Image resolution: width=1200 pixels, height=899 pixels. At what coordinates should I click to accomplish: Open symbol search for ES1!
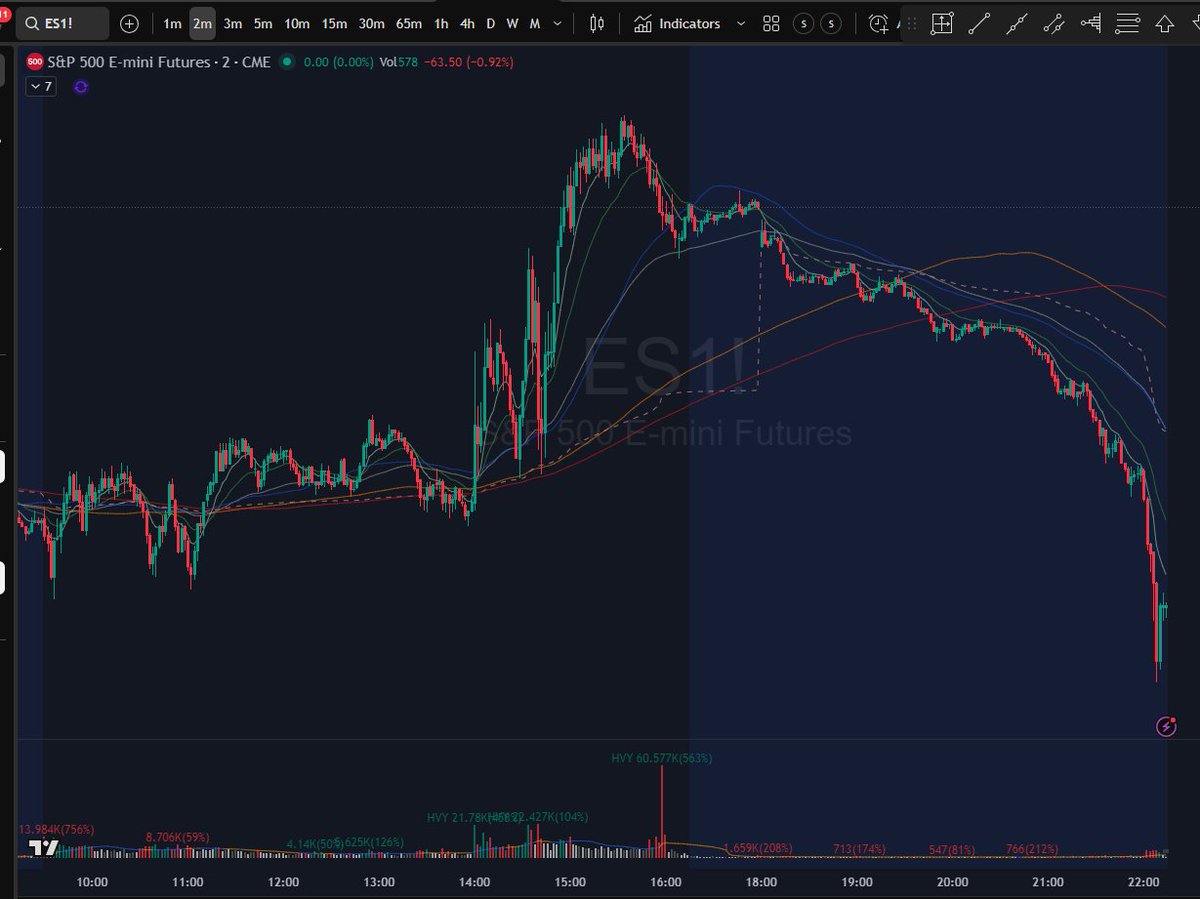coord(62,23)
